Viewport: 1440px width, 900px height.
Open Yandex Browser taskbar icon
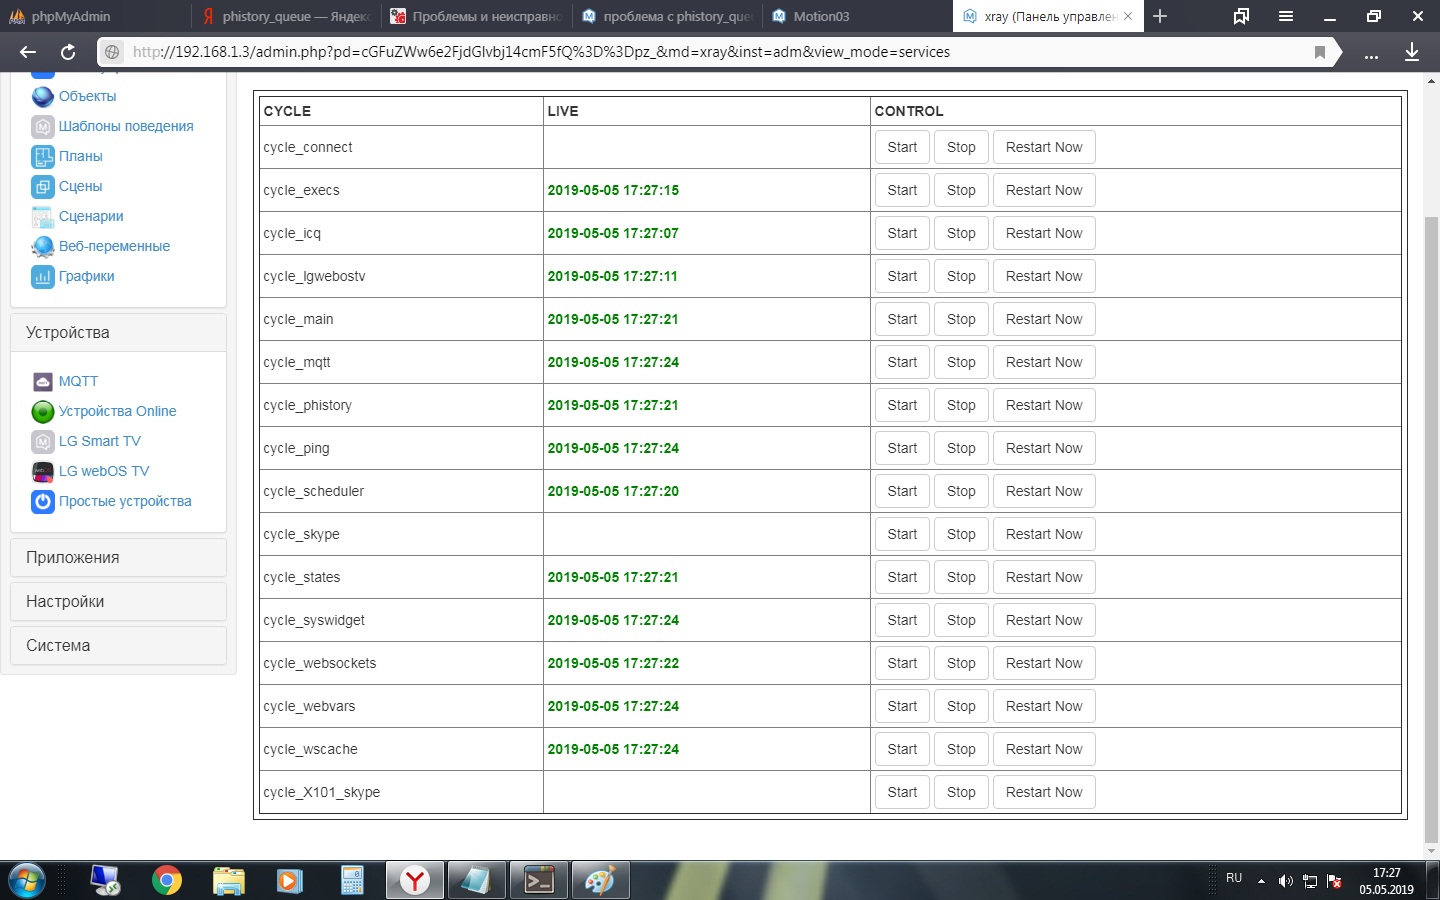pos(414,881)
